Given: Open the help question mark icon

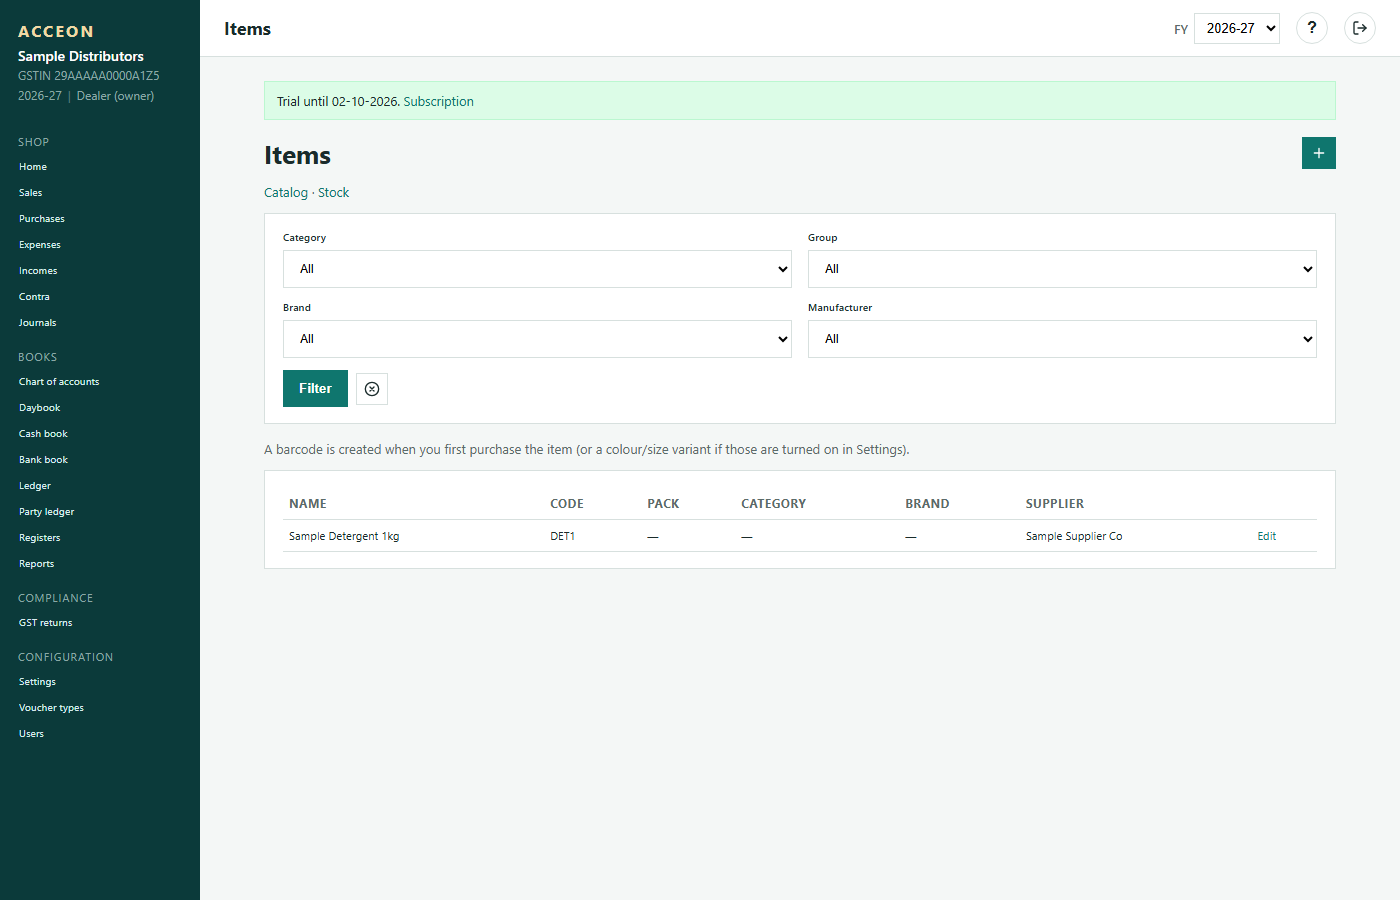Looking at the screenshot, I should coord(1312,28).
